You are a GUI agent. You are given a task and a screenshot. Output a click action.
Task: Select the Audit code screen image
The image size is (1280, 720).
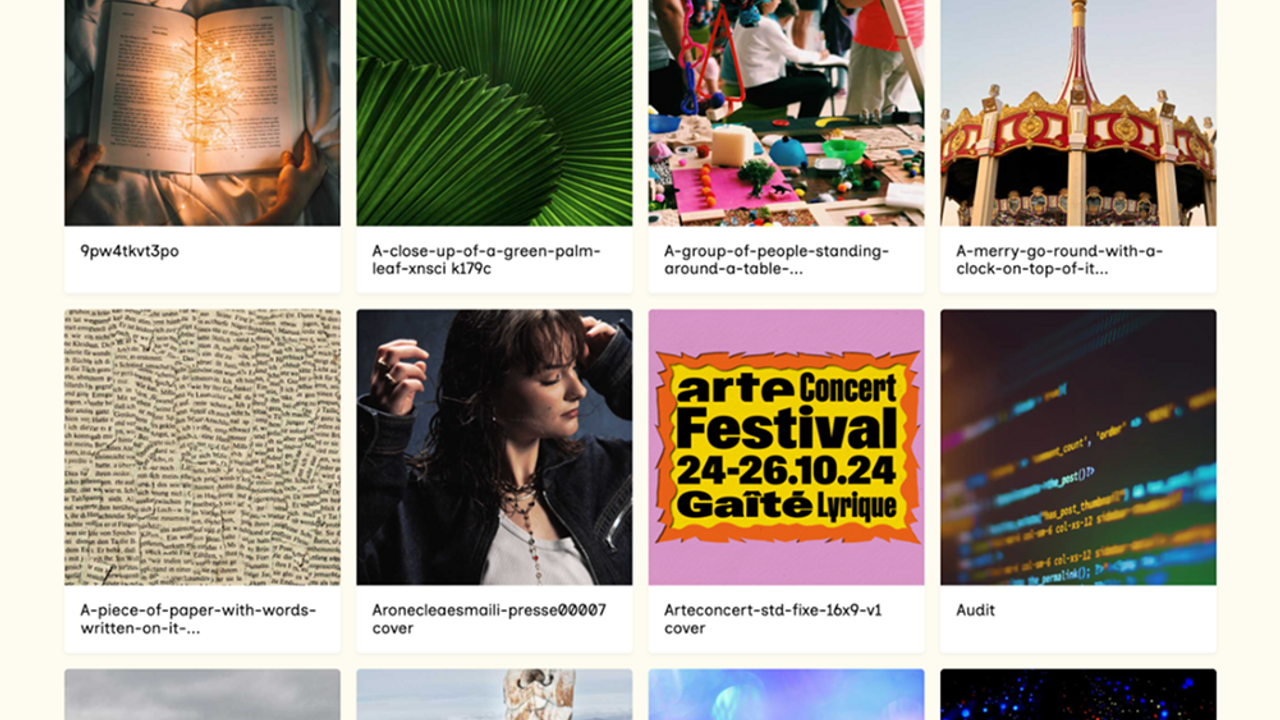(1078, 447)
